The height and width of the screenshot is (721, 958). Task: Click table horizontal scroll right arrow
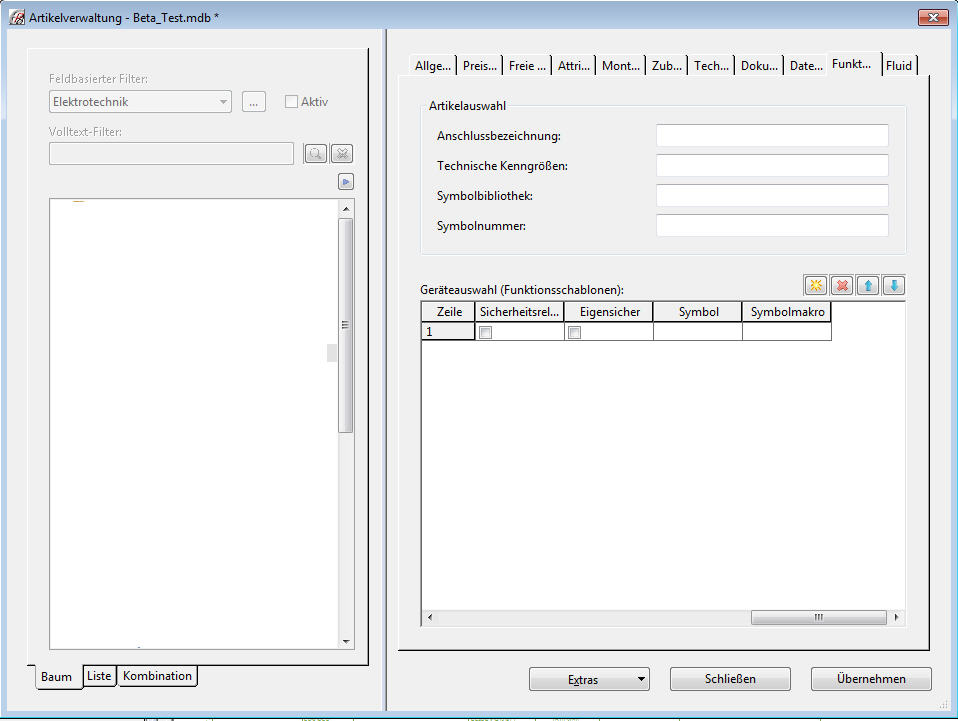click(x=896, y=617)
